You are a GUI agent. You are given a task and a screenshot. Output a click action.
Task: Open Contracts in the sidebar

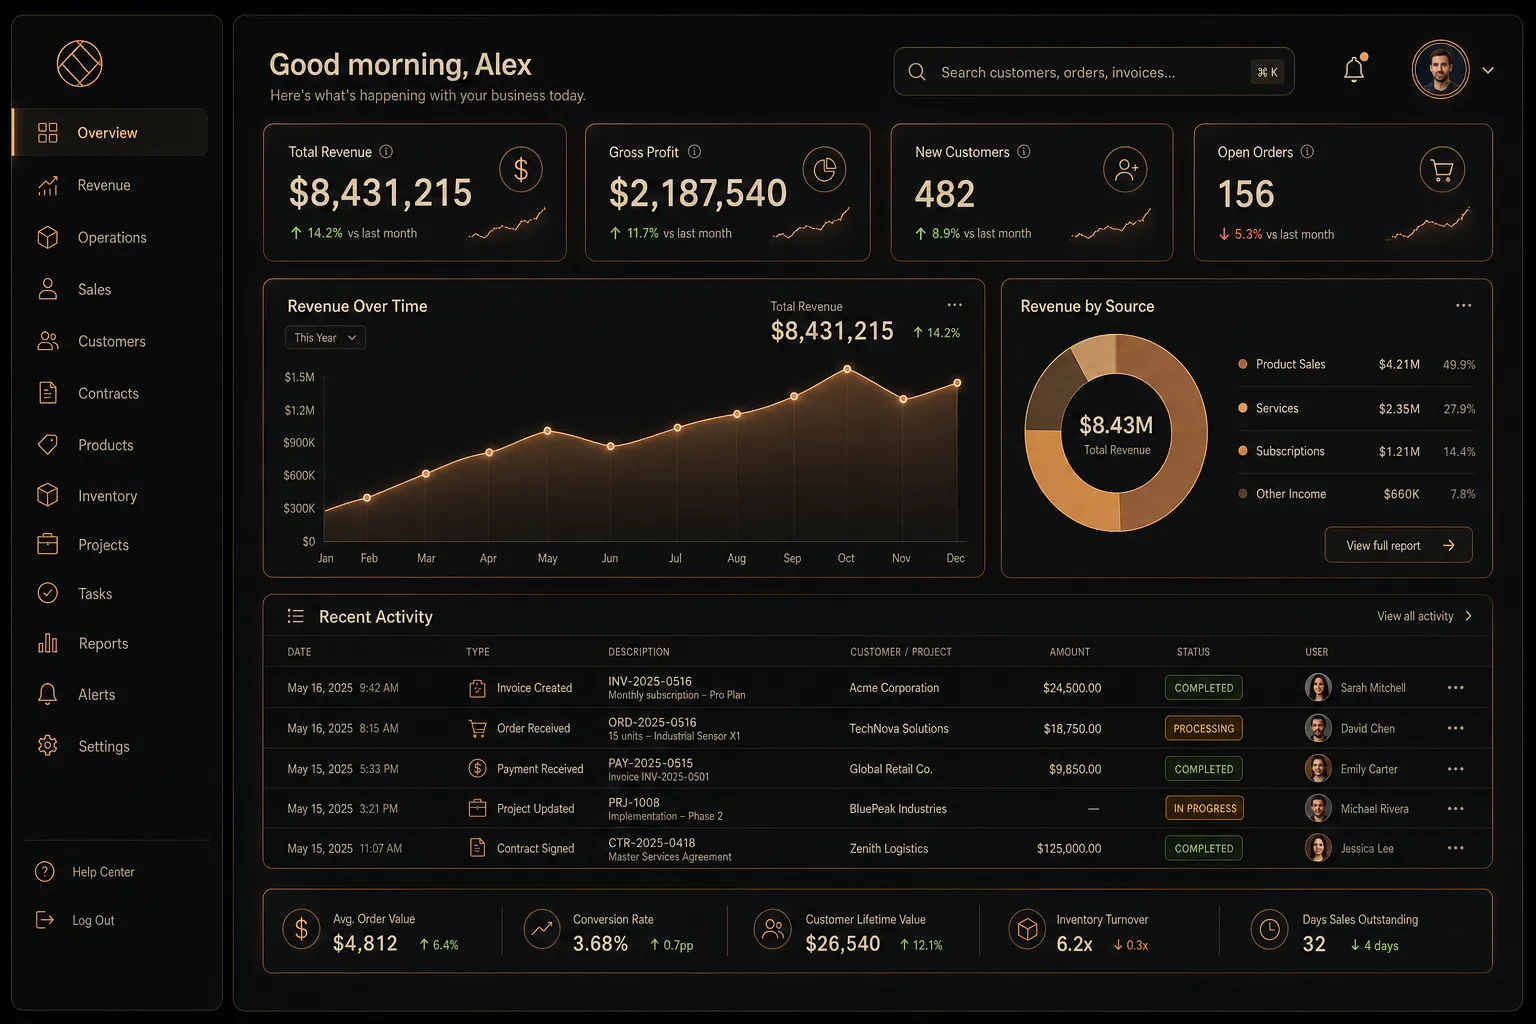[x=110, y=393]
